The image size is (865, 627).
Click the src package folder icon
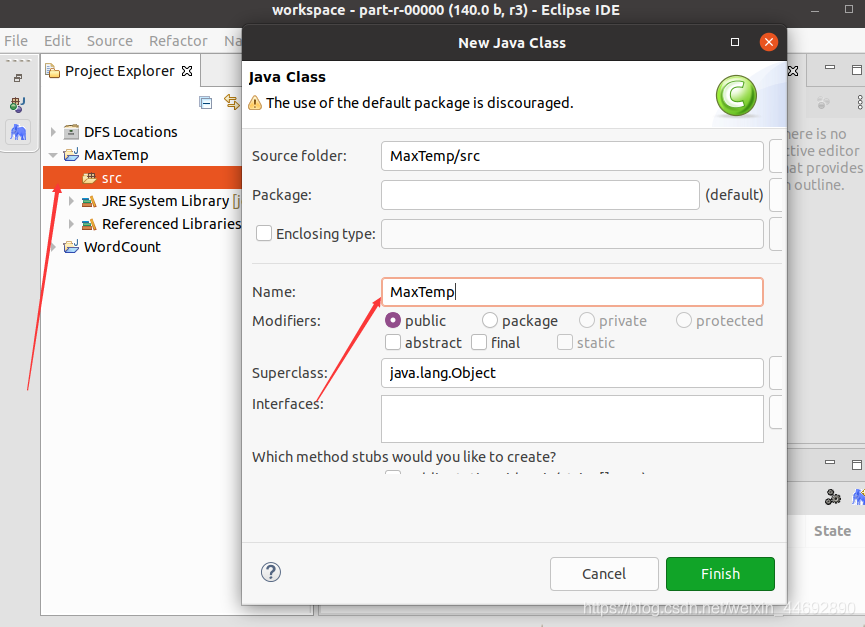click(89, 178)
